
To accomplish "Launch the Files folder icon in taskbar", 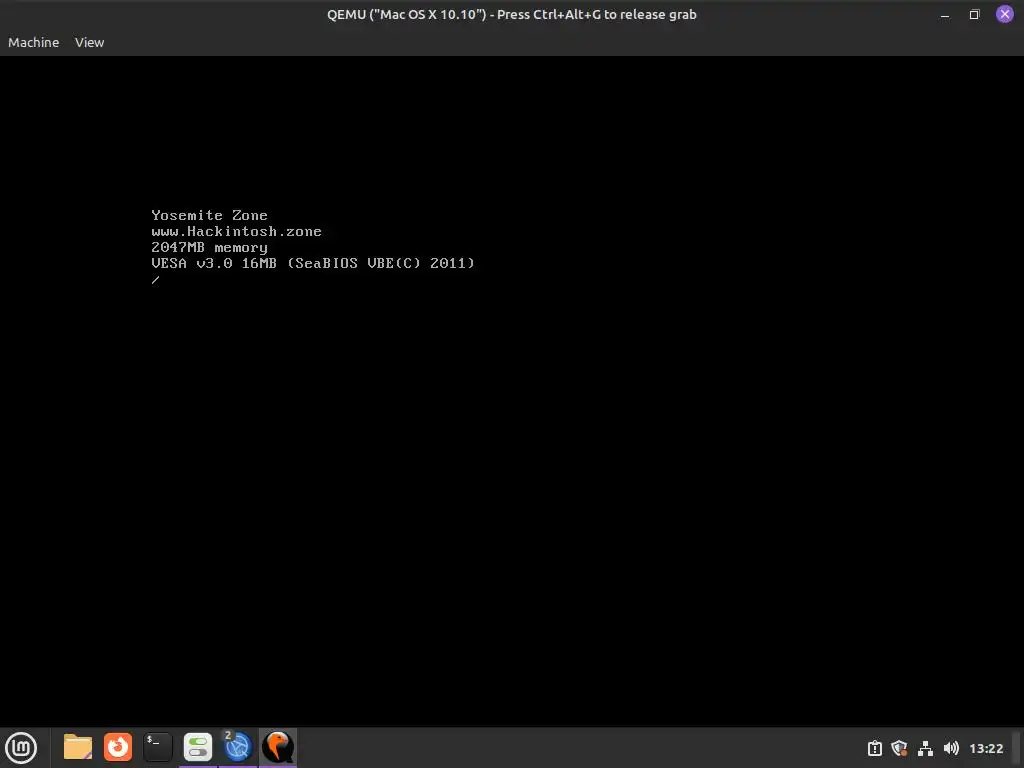I will pos(78,747).
